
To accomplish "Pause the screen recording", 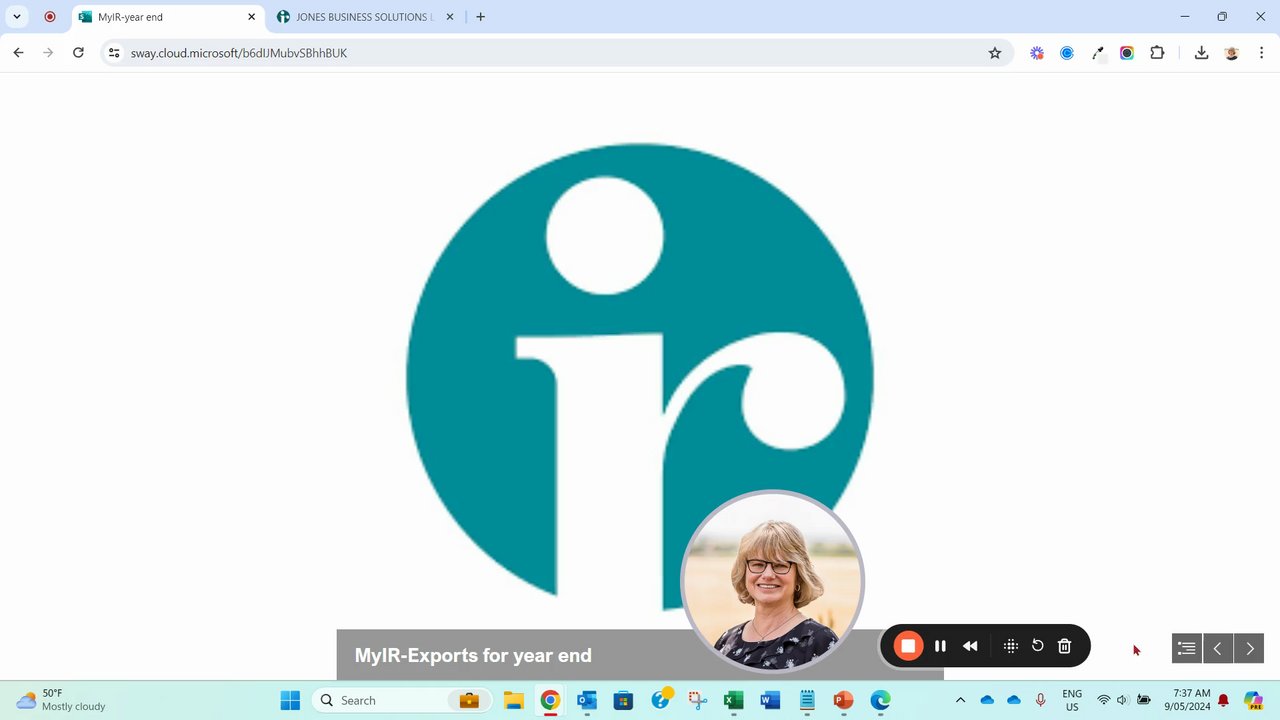I will point(940,646).
